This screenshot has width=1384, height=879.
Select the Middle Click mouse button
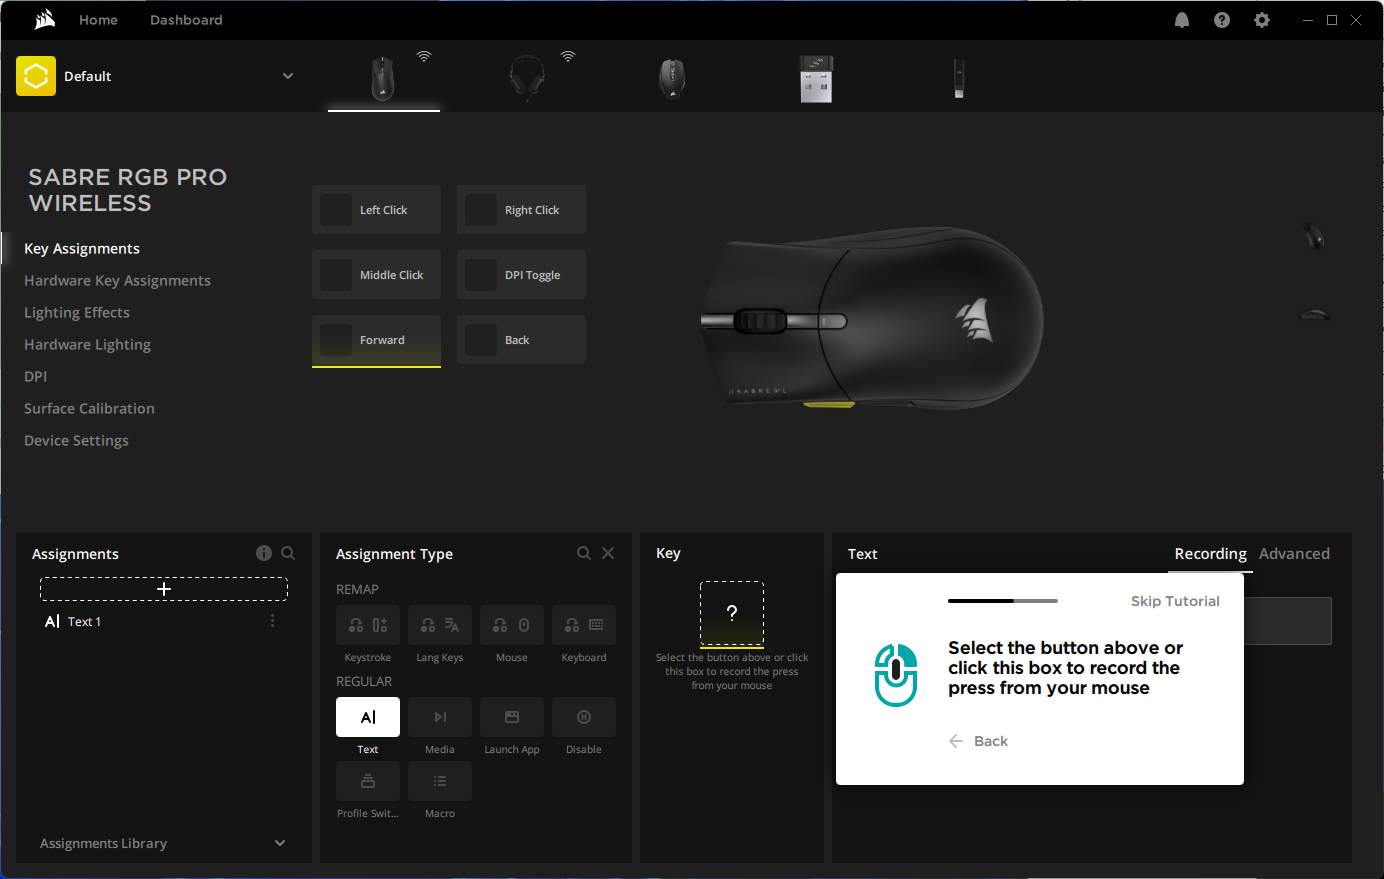click(376, 275)
